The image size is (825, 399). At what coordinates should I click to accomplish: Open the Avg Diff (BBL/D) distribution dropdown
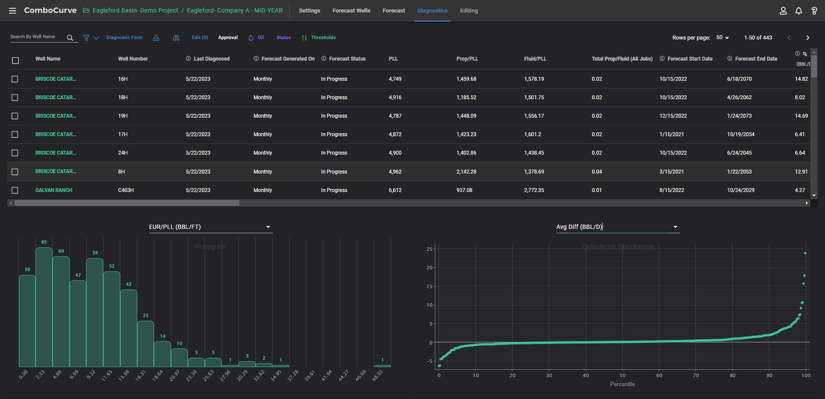pos(618,227)
